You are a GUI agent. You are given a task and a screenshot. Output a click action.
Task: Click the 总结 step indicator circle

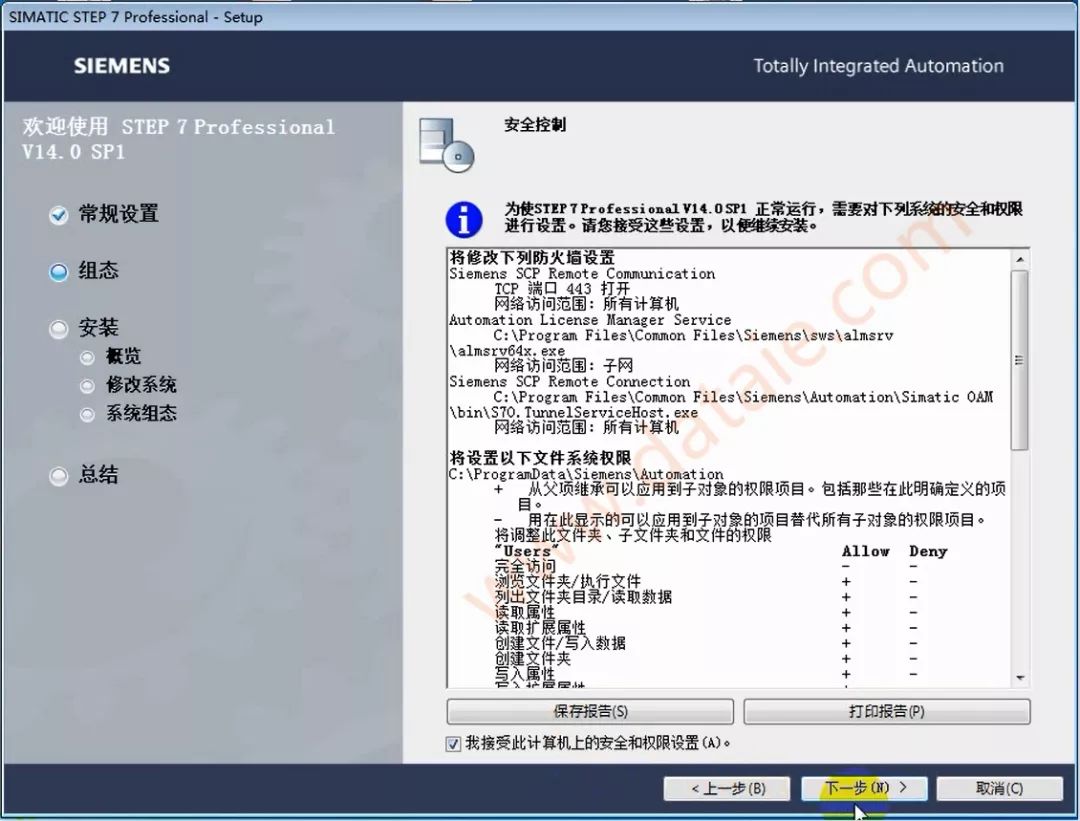tap(59, 475)
